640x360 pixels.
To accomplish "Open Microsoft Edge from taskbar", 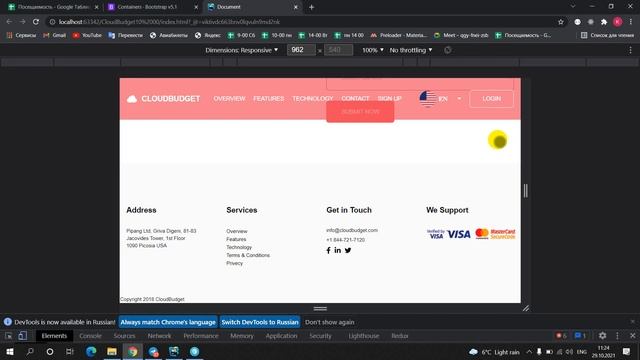I will [x=91, y=351].
